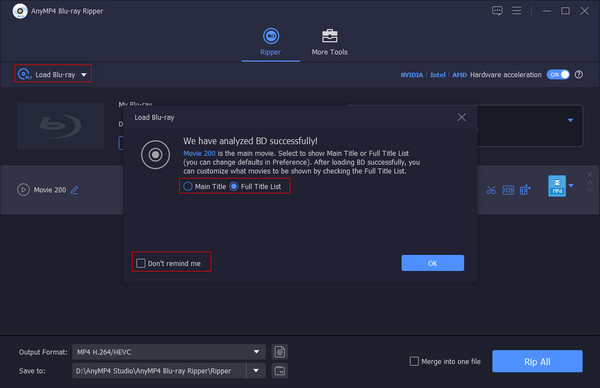Expand the MP4 format icon dropdown
Screen dimensions: 600x388
(571, 186)
